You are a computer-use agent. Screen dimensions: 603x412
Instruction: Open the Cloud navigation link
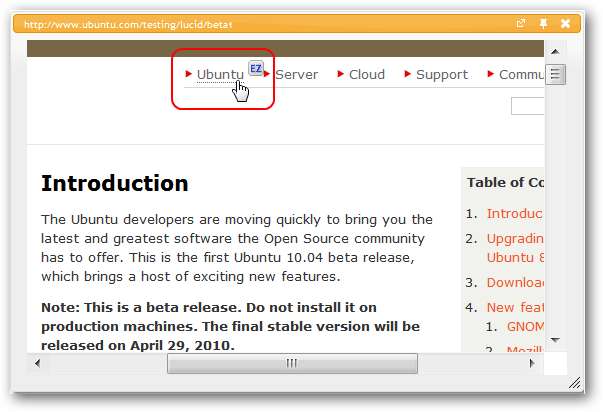pyautogui.click(x=366, y=74)
